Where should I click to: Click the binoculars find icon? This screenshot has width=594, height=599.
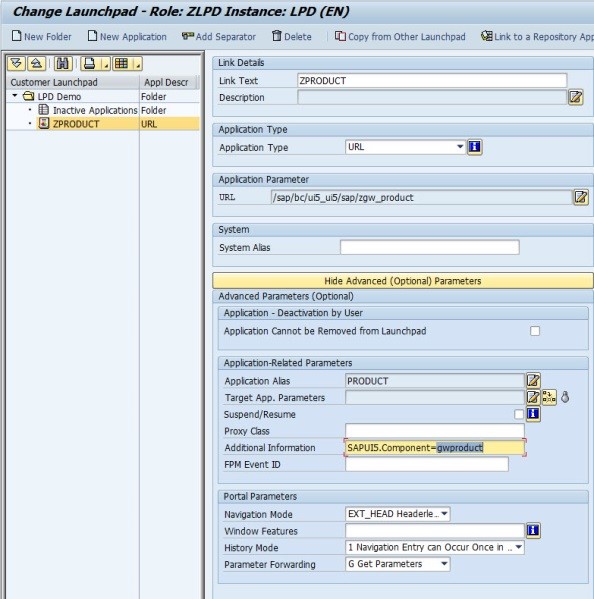point(63,63)
